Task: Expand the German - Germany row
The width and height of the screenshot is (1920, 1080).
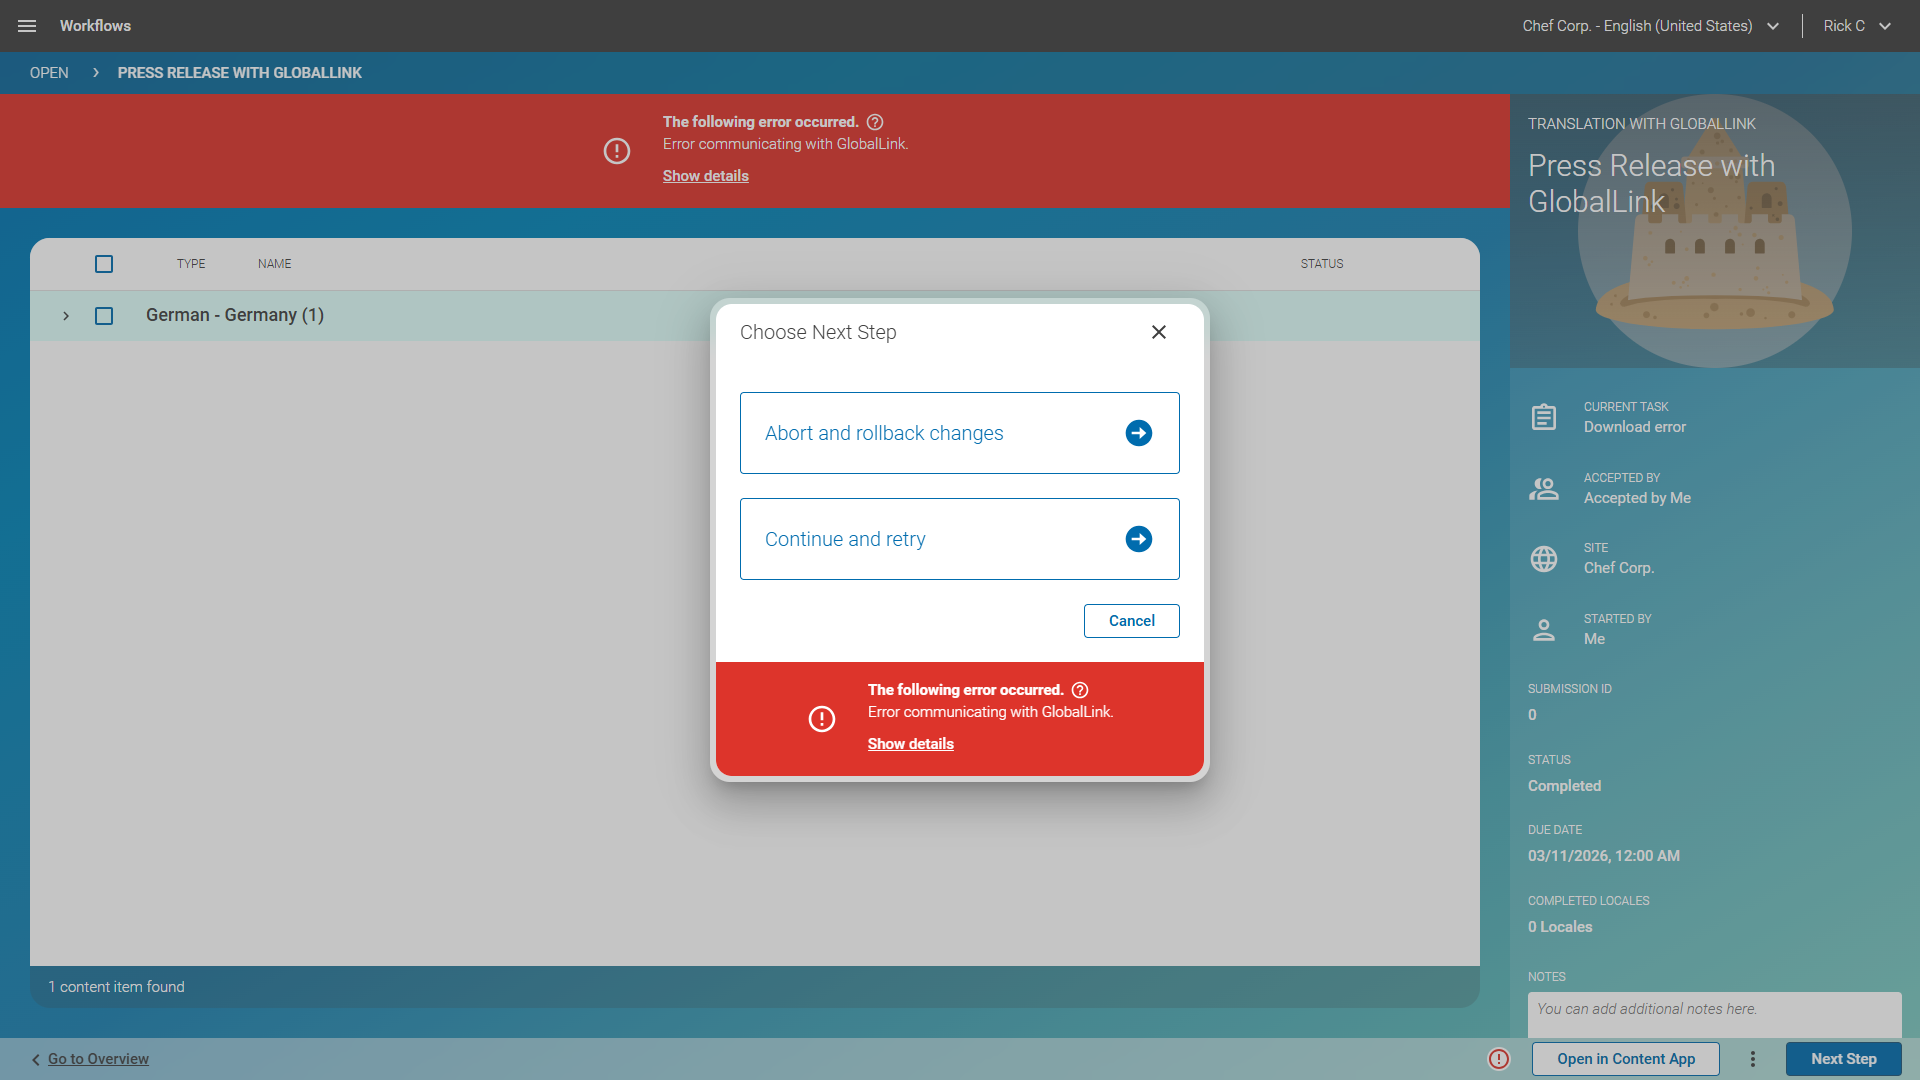Action: pyautogui.click(x=66, y=316)
